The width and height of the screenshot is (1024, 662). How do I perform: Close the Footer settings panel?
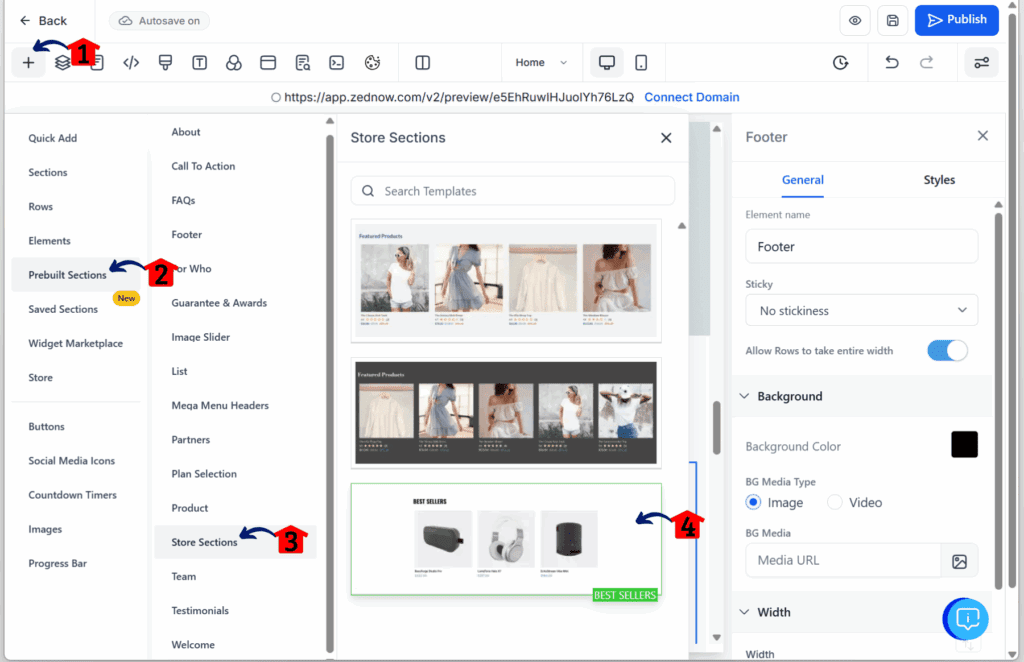pos(983,136)
